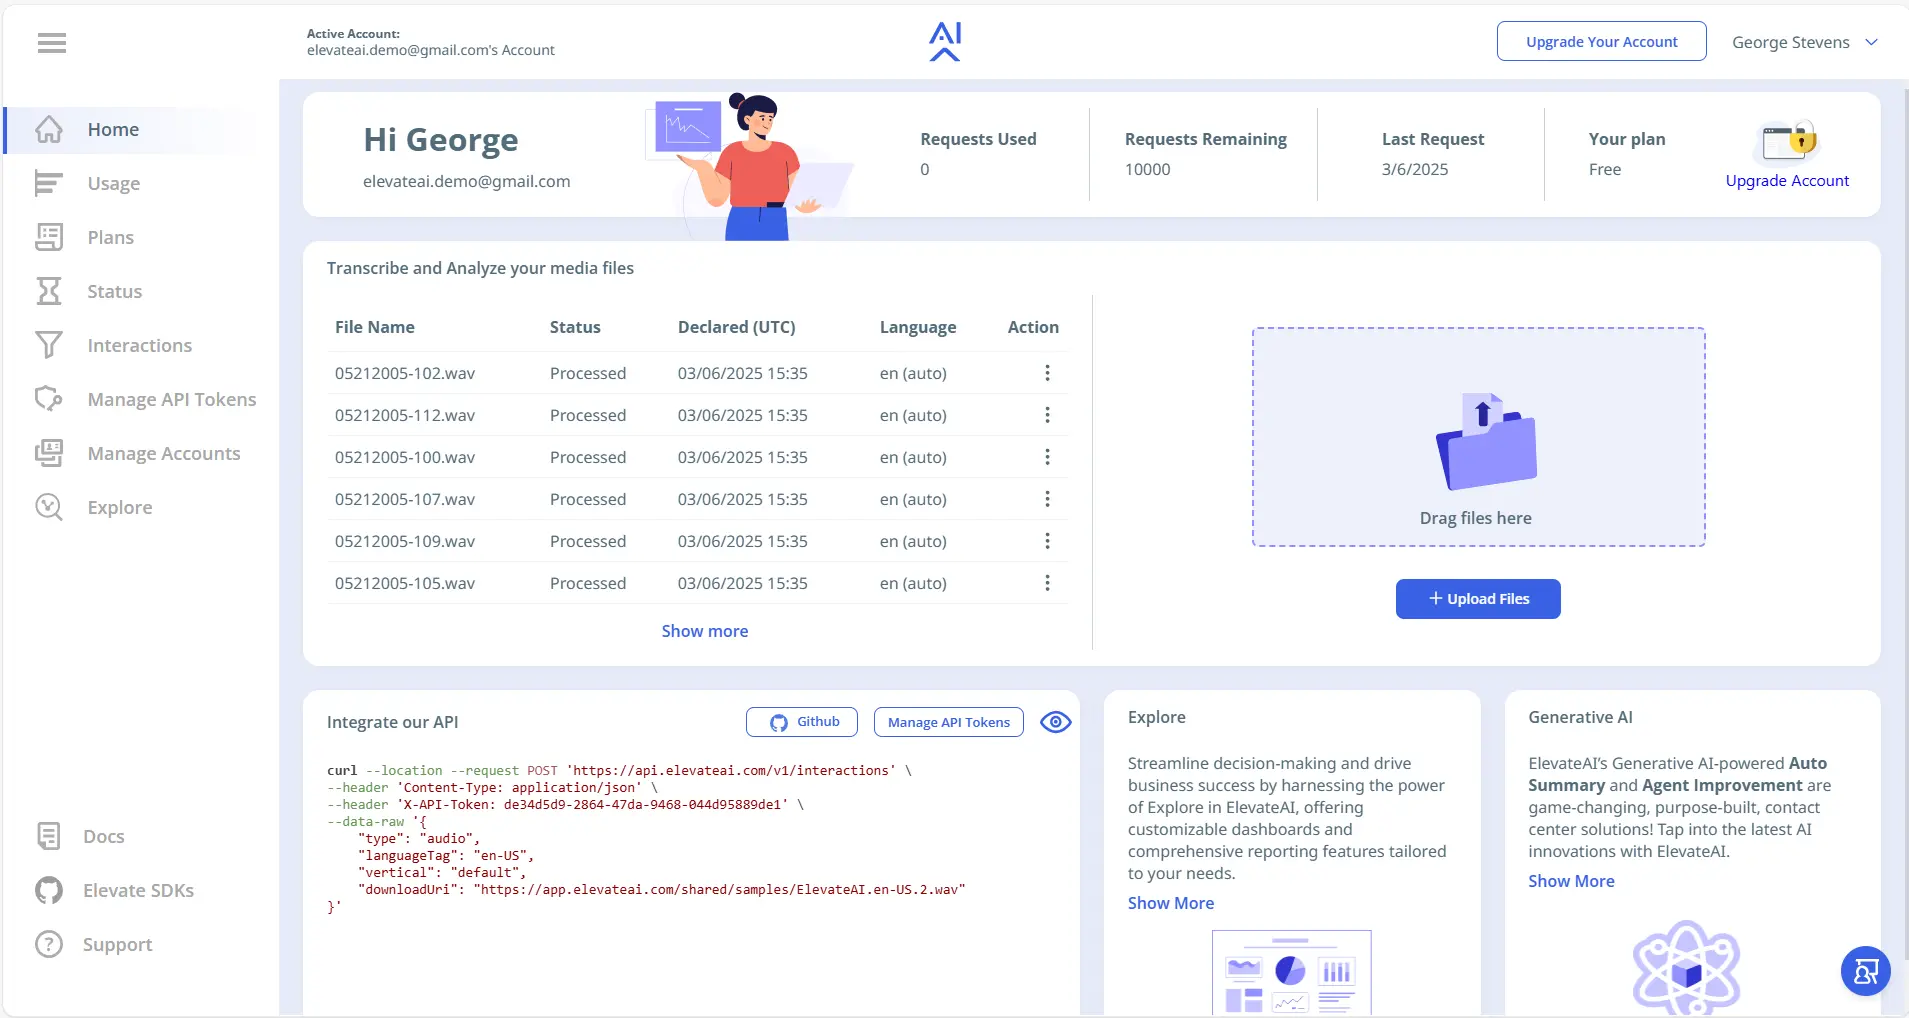
Task: Navigate to Interactions label
Action: point(140,345)
